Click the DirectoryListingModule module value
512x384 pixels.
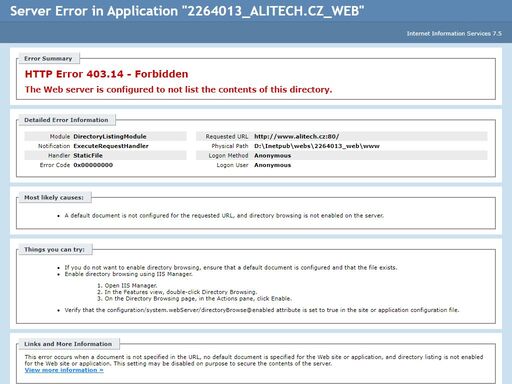point(110,136)
